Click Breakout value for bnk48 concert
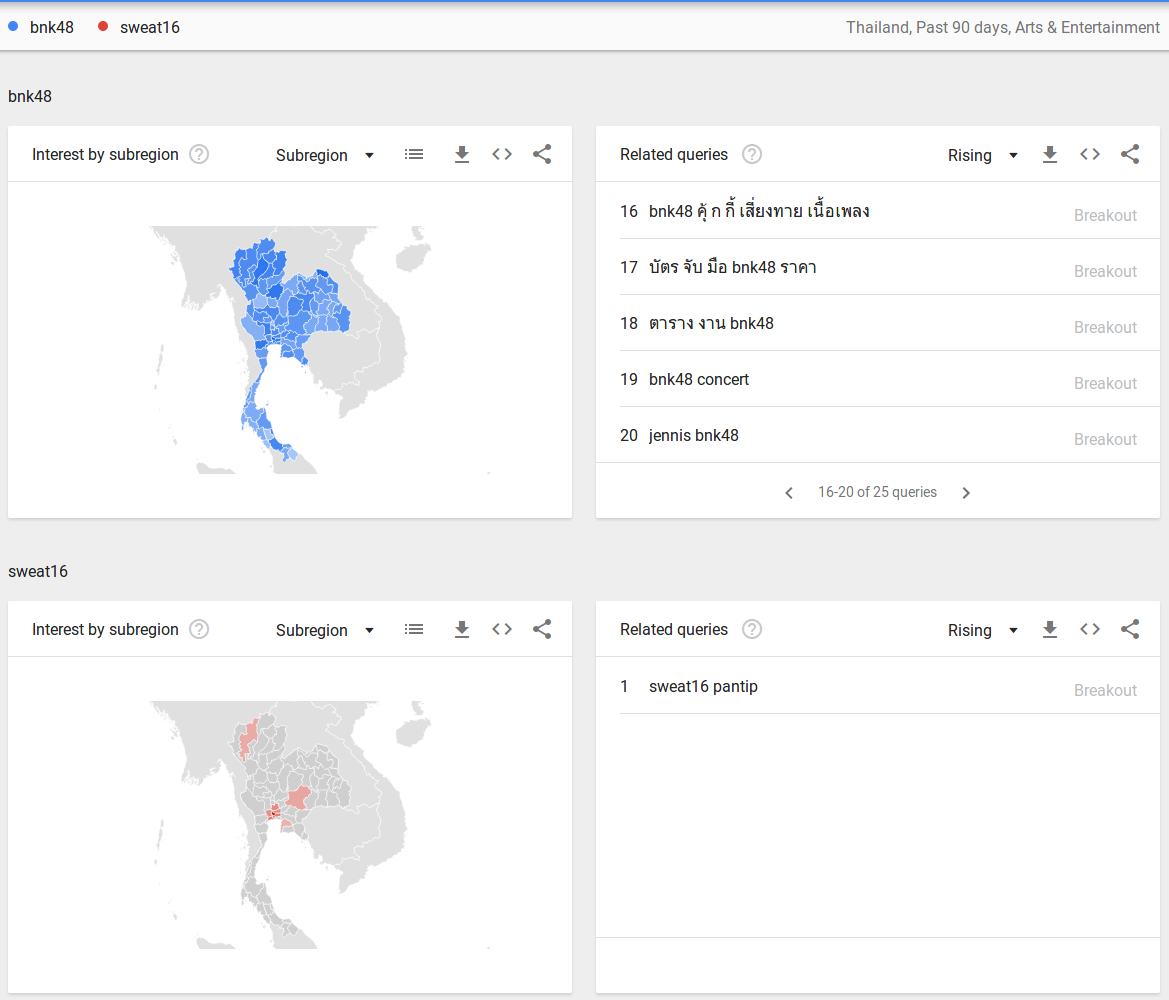 coord(1105,383)
